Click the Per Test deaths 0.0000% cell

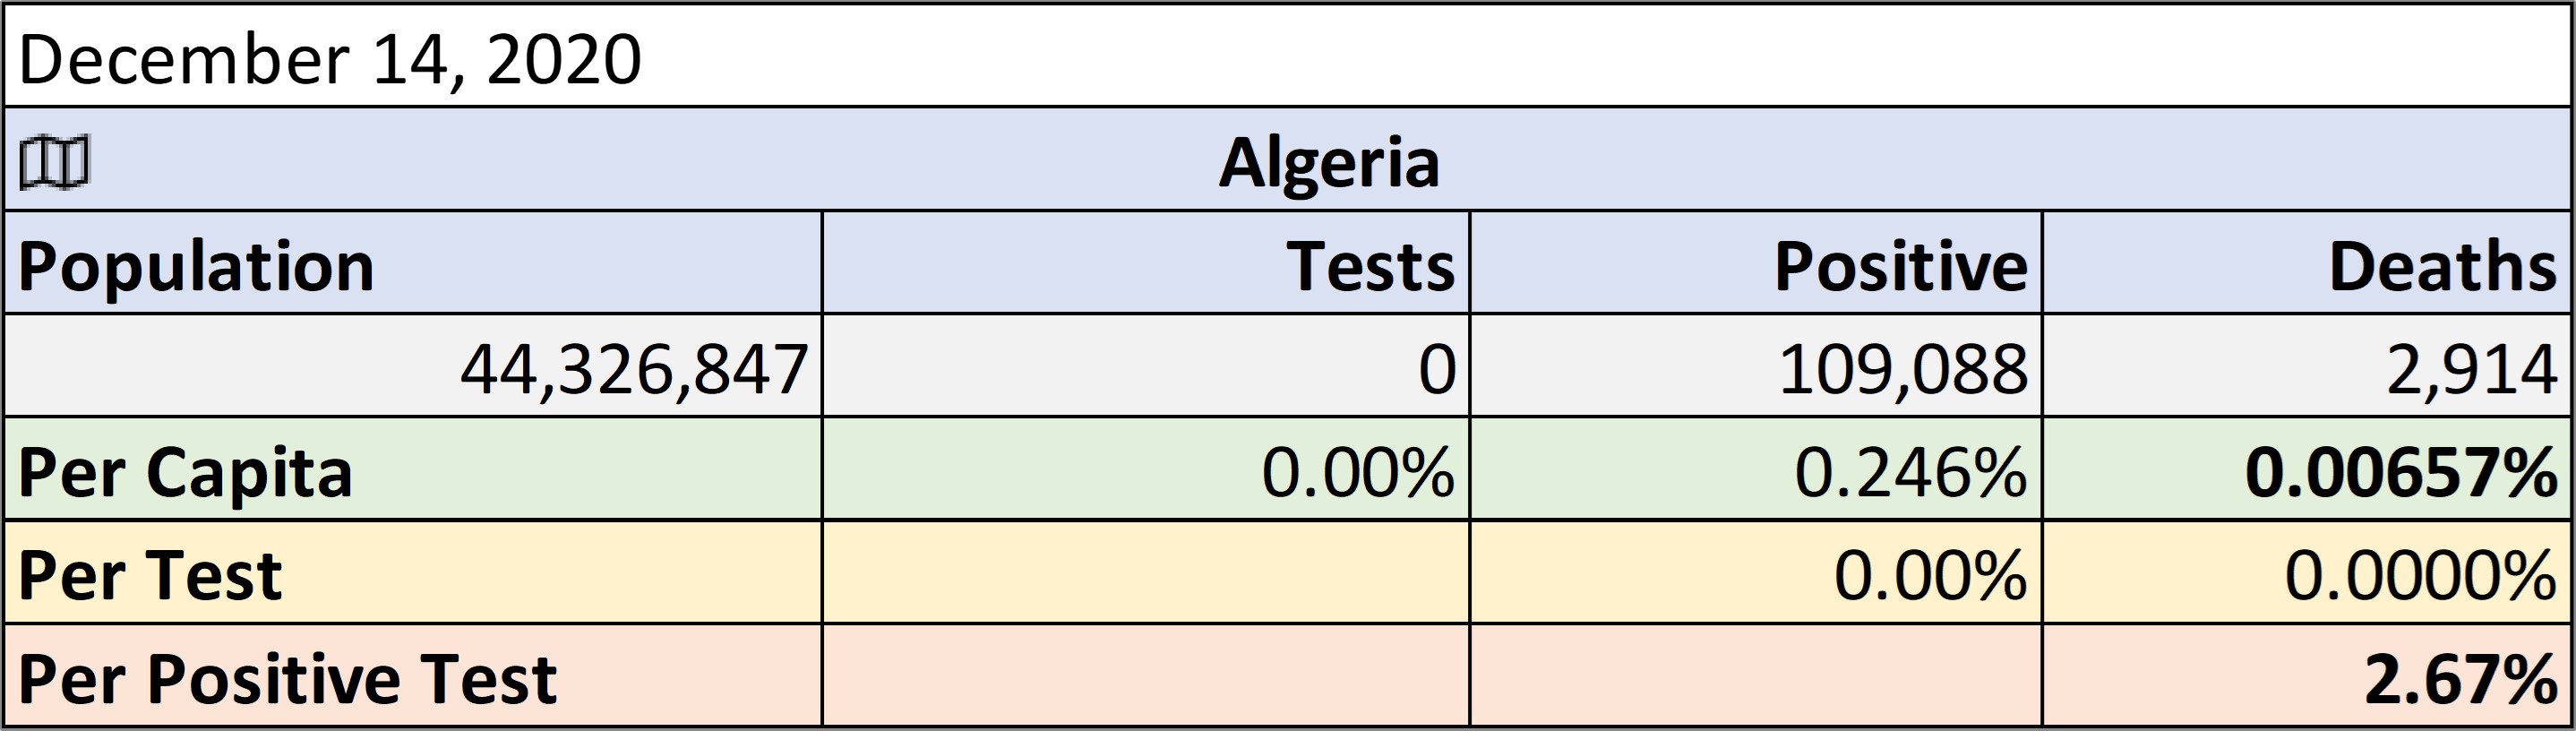click(x=2306, y=572)
